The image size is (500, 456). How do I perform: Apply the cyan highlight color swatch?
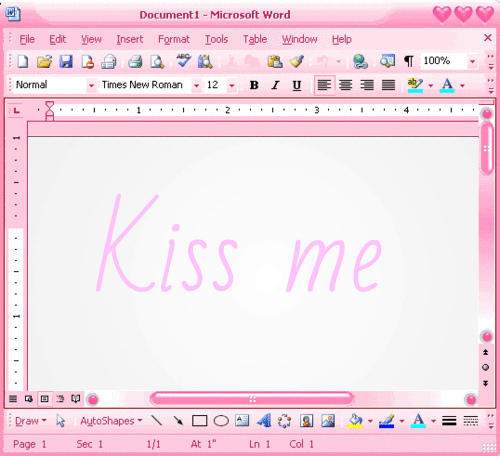coord(415,85)
